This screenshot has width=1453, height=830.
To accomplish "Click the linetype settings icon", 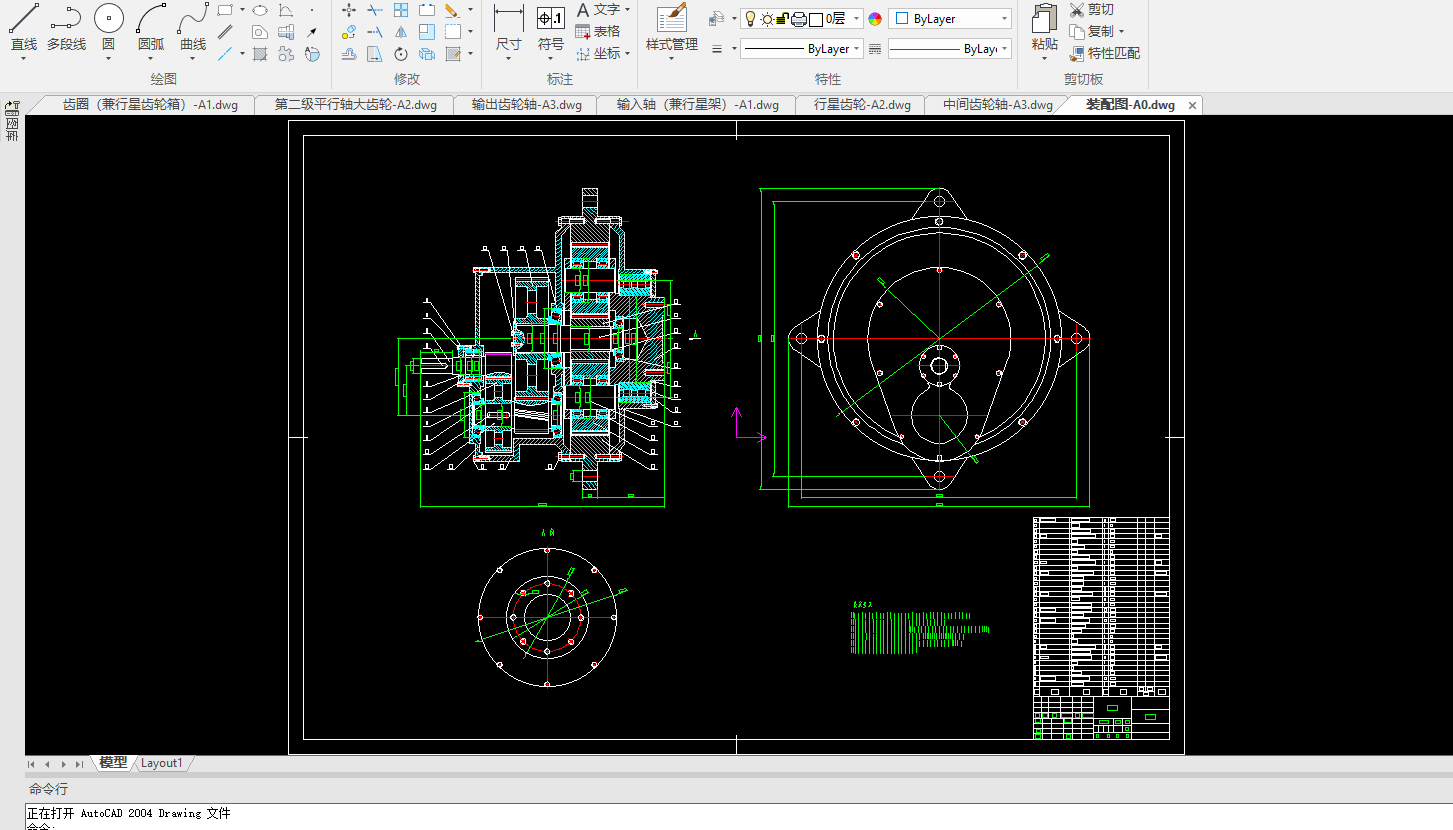I will 875,48.
